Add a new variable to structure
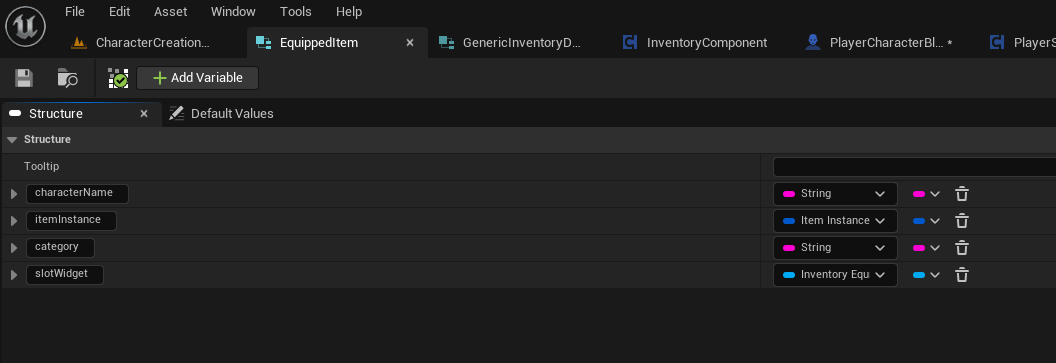Viewport: 1056px width, 363px height. pyautogui.click(x=197, y=78)
